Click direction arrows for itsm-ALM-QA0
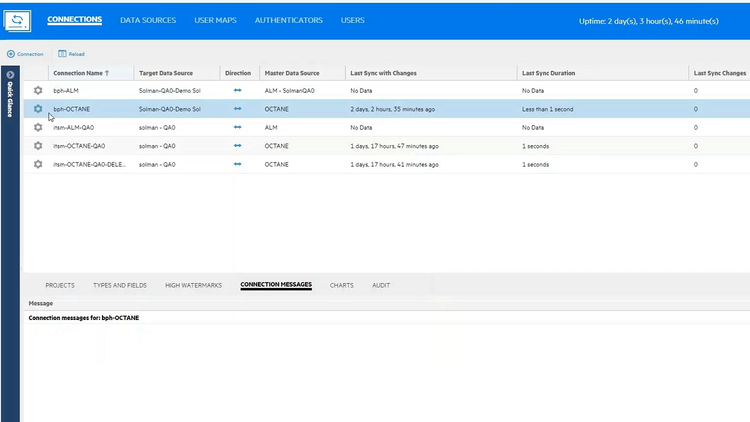The width and height of the screenshot is (750, 422). [237, 127]
